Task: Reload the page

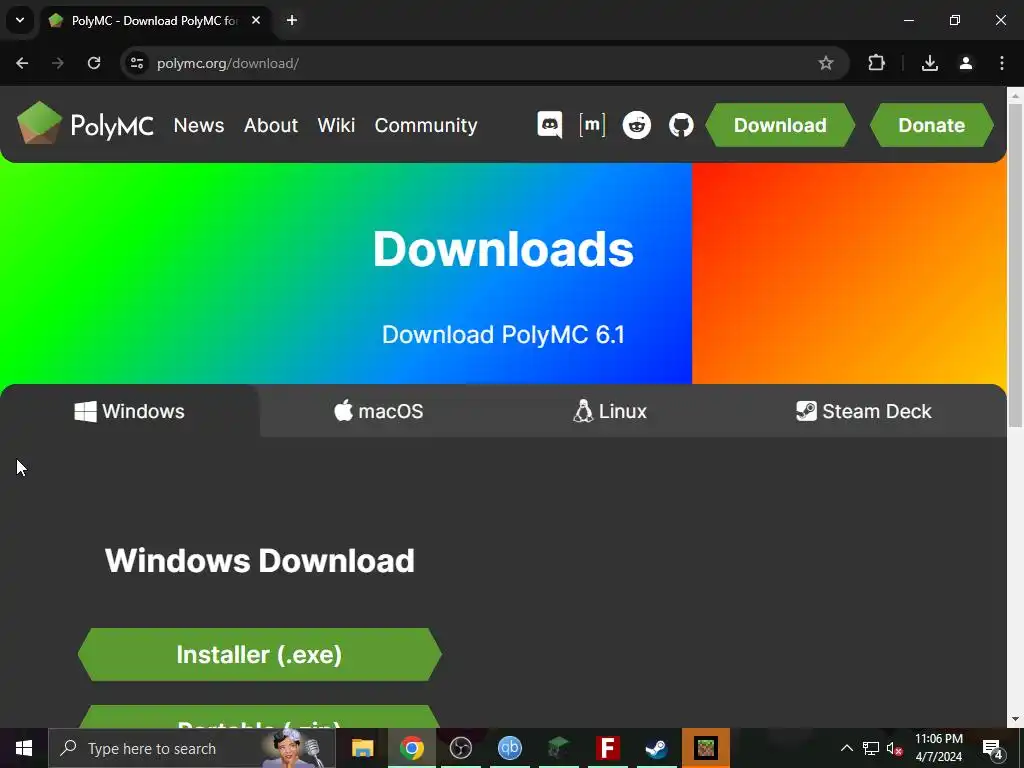Action: coord(94,63)
